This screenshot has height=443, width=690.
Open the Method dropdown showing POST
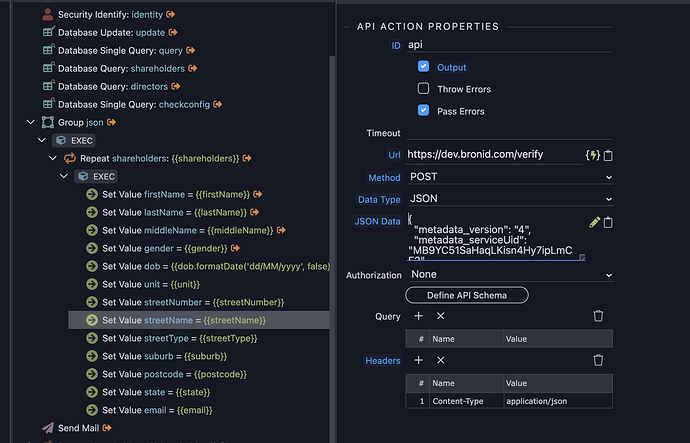click(x=510, y=177)
